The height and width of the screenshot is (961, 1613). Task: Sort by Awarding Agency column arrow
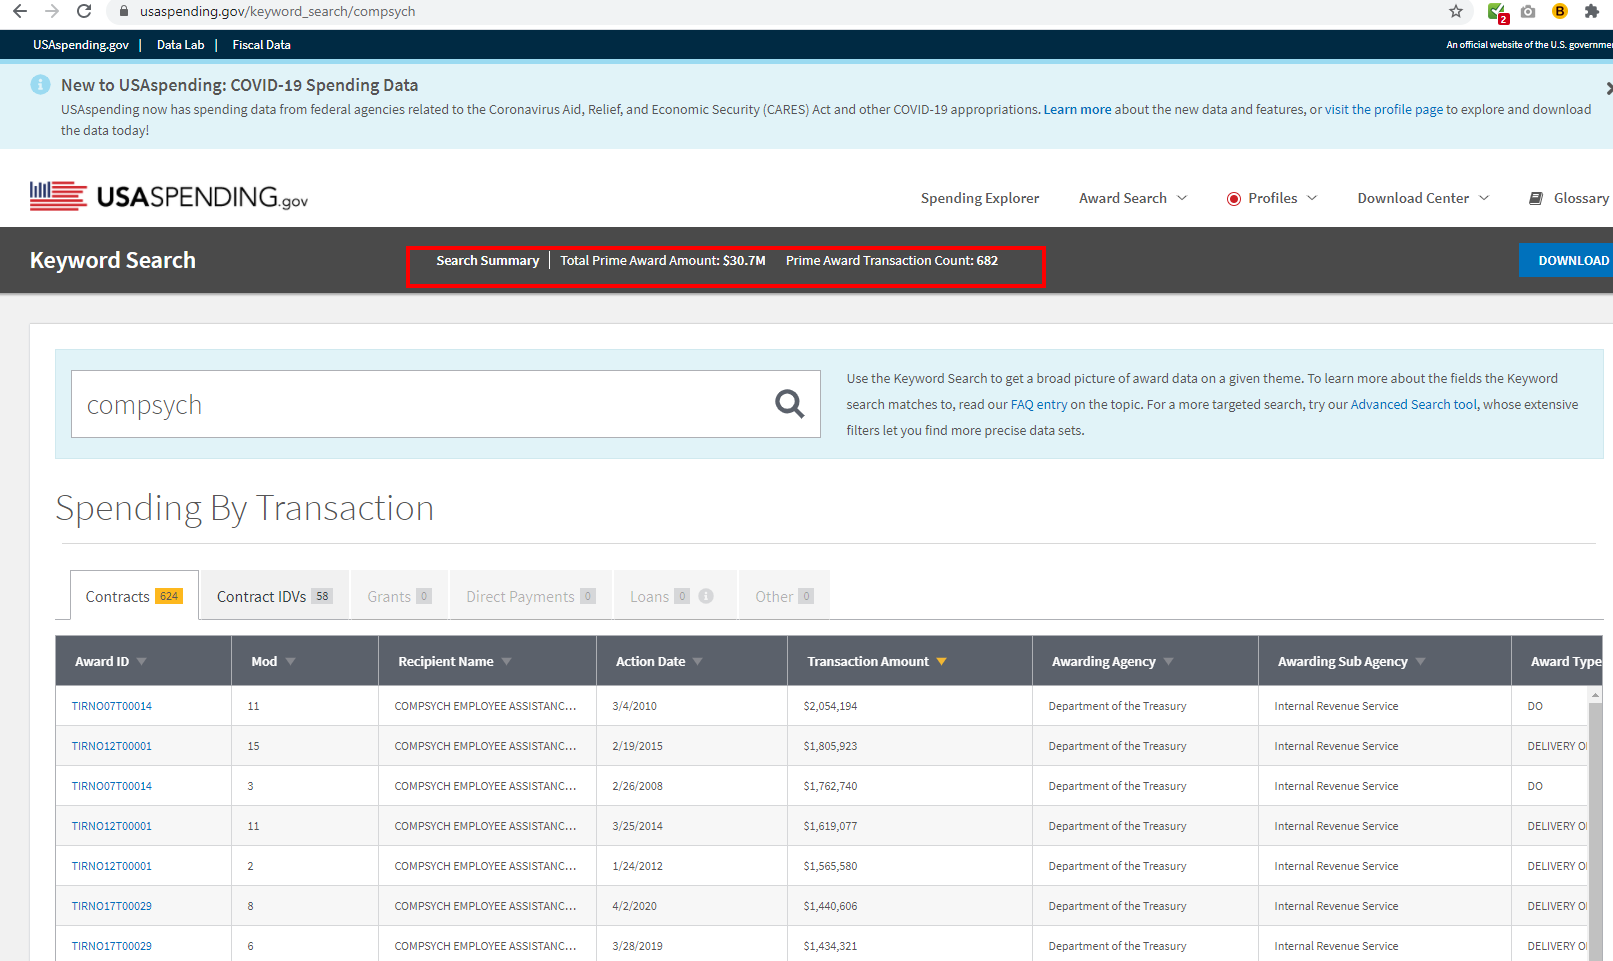[x=1169, y=662]
